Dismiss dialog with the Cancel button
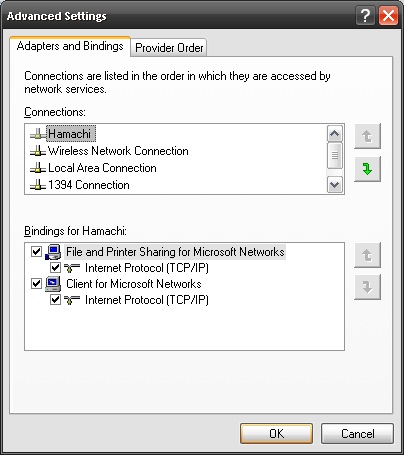 pyautogui.click(x=357, y=434)
